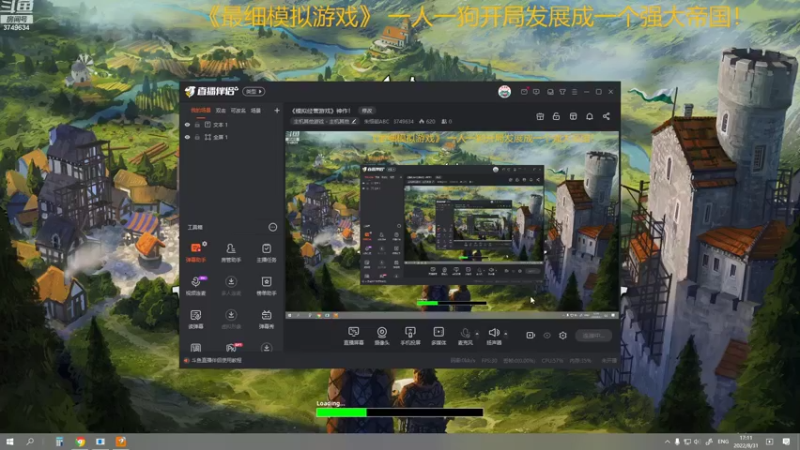Click the lock icon in the top toolbar
The image size is (800, 450).
pyautogui.click(x=556, y=116)
